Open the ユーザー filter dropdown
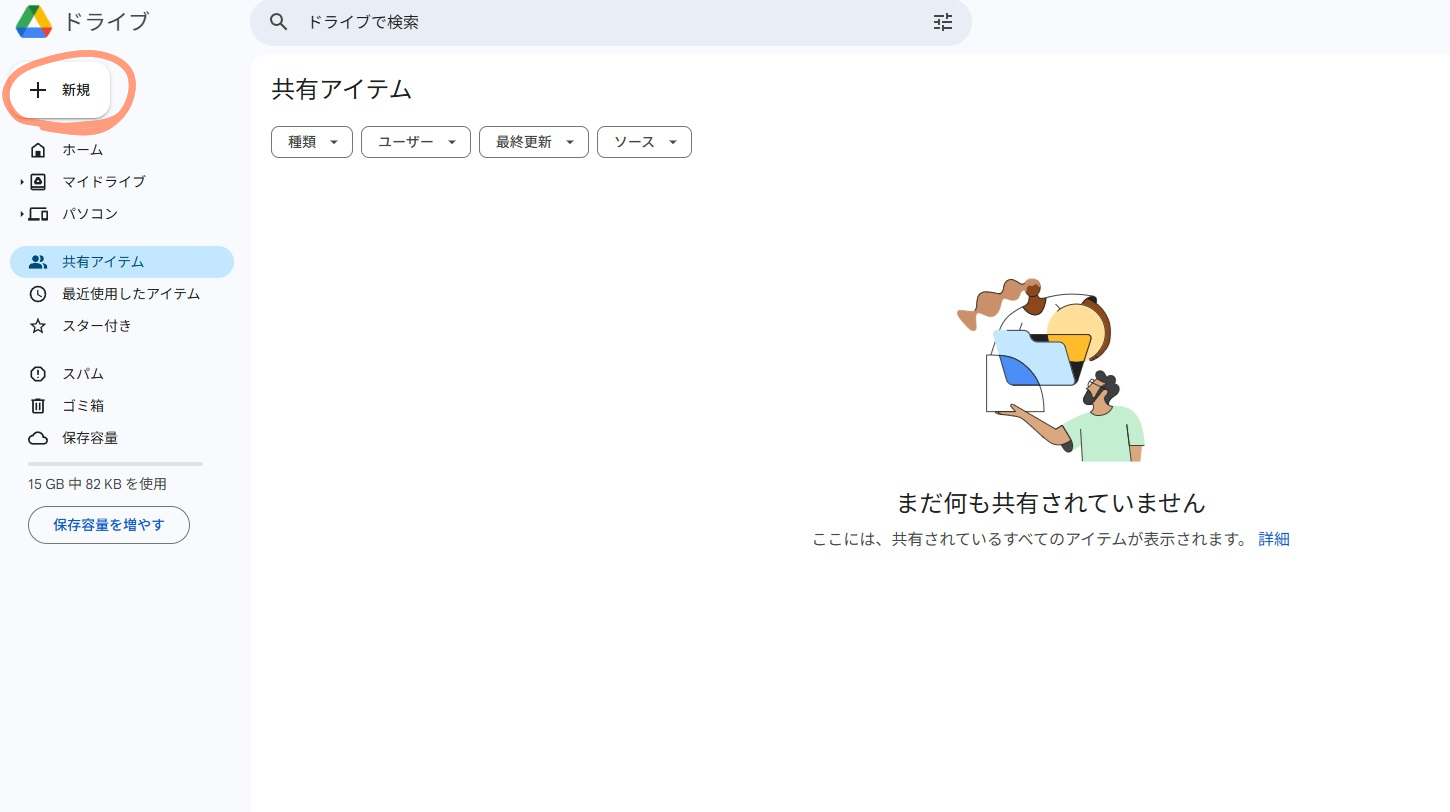 pos(415,142)
